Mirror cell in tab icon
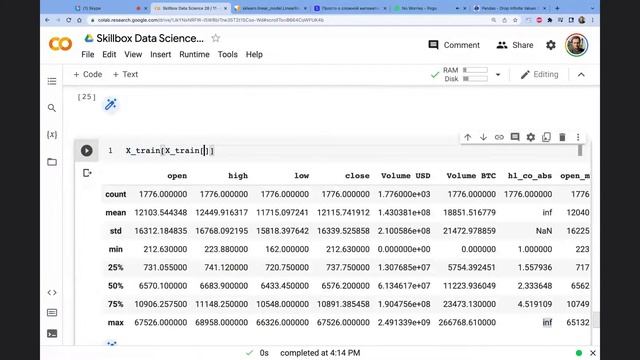Image resolution: width=640 pixels, height=360 pixels. [x=547, y=137]
